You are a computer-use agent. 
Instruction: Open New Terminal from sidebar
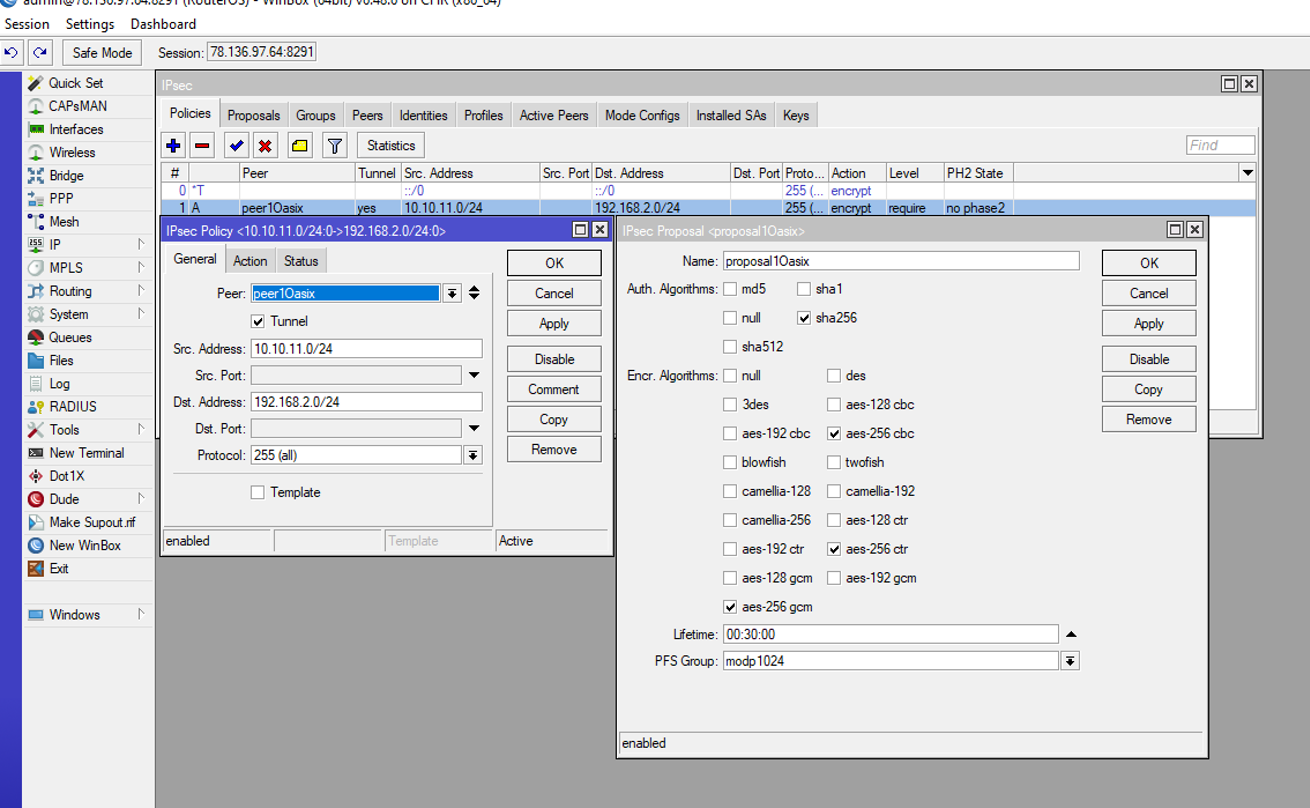[x=87, y=452]
